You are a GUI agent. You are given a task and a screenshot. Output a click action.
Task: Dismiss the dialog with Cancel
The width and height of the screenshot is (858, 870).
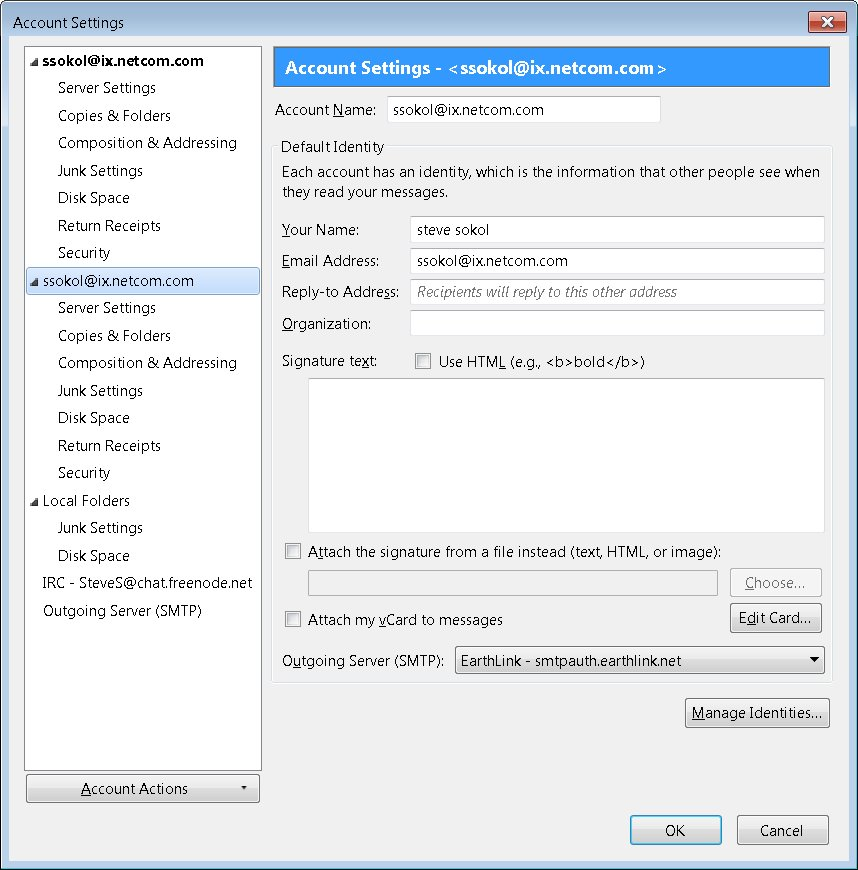(x=782, y=830)
